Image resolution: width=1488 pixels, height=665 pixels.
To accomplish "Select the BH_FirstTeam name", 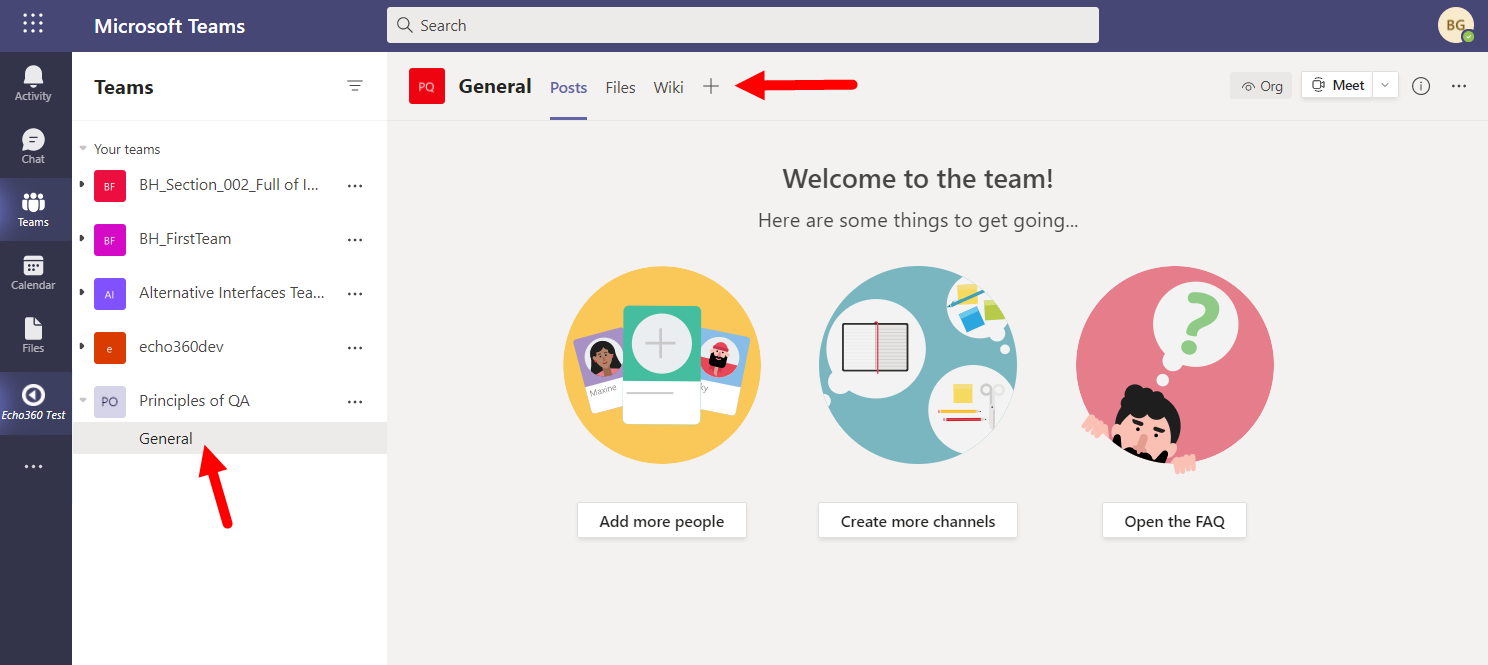I will tap(185, 239).
